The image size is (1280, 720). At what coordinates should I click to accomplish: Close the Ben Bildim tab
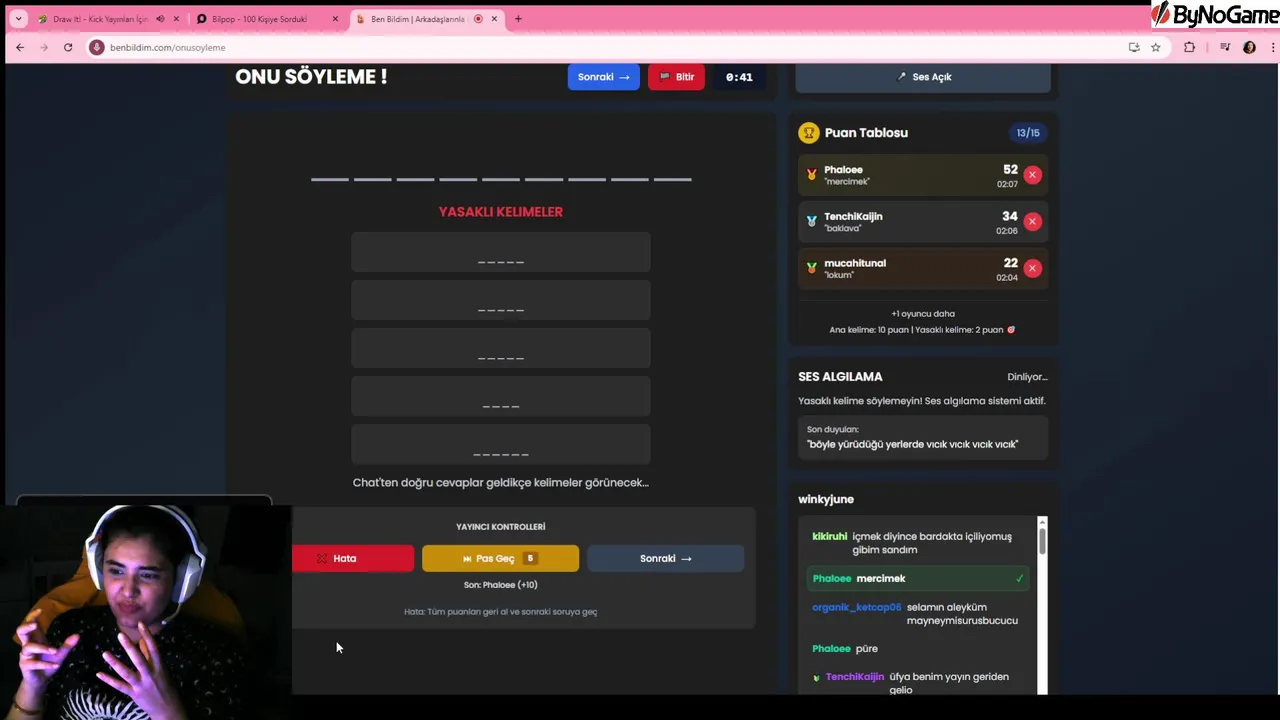click(x=494, y=19)
